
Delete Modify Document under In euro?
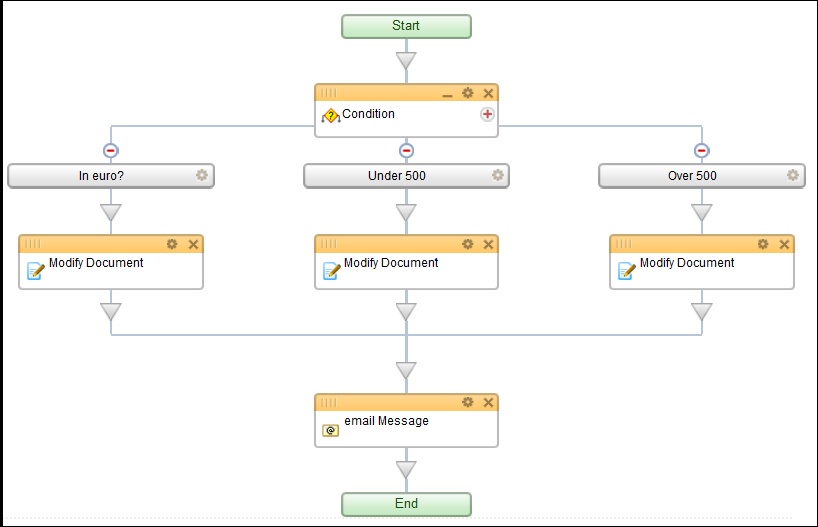pos(193,244)
